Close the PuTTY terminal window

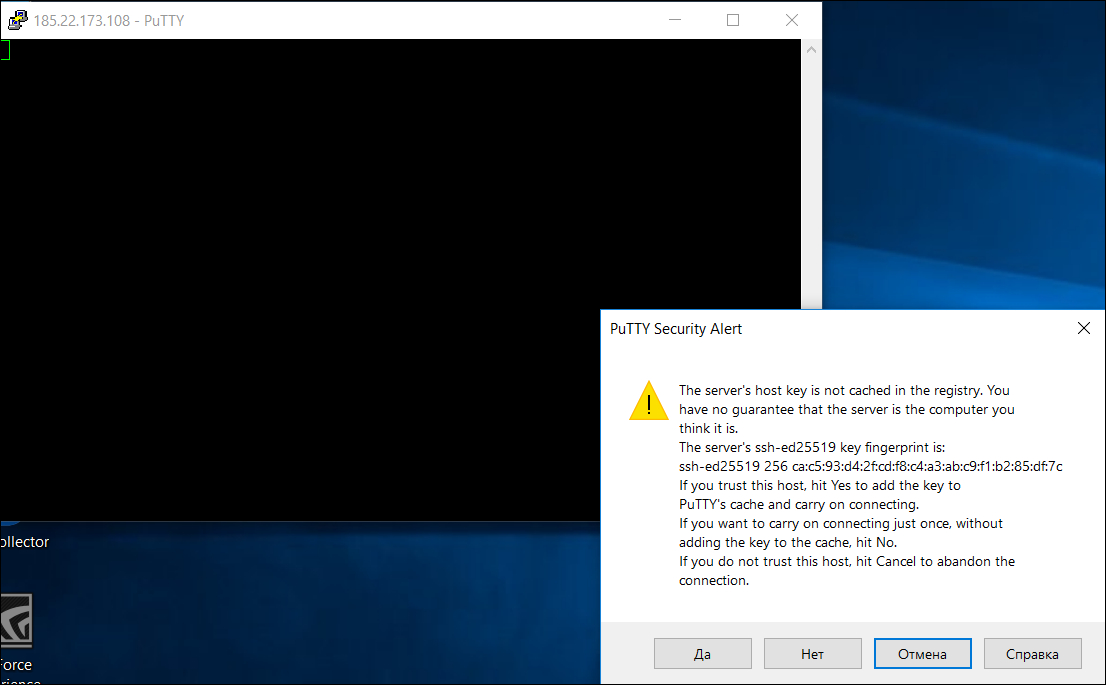pos(791,19)
